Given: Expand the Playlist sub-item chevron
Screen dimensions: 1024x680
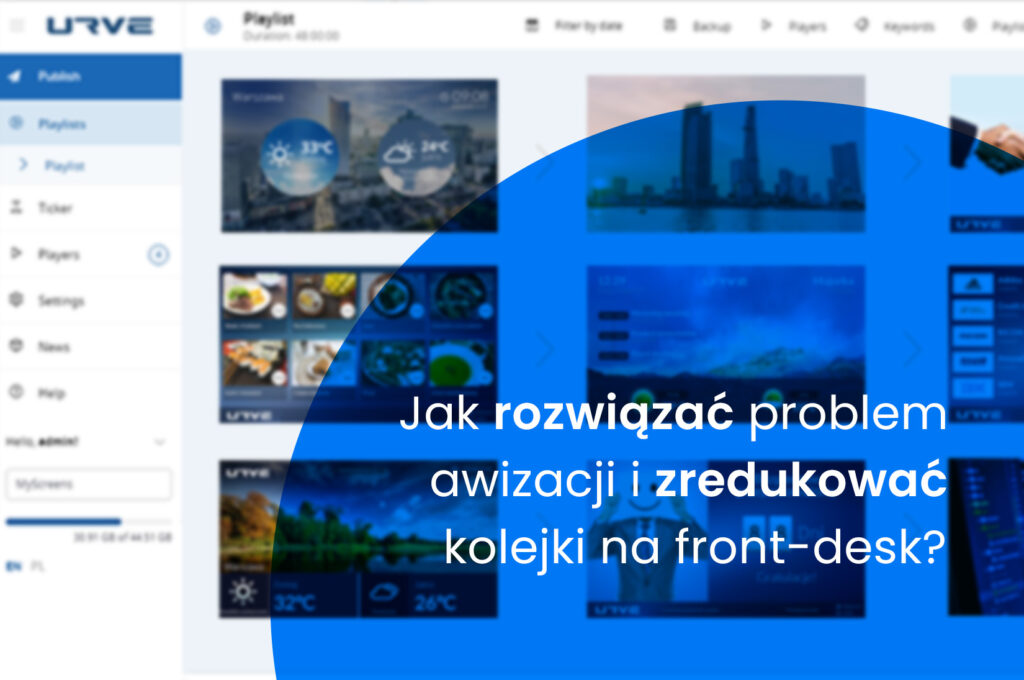Looking at the screenshot, I should (24, 165).
